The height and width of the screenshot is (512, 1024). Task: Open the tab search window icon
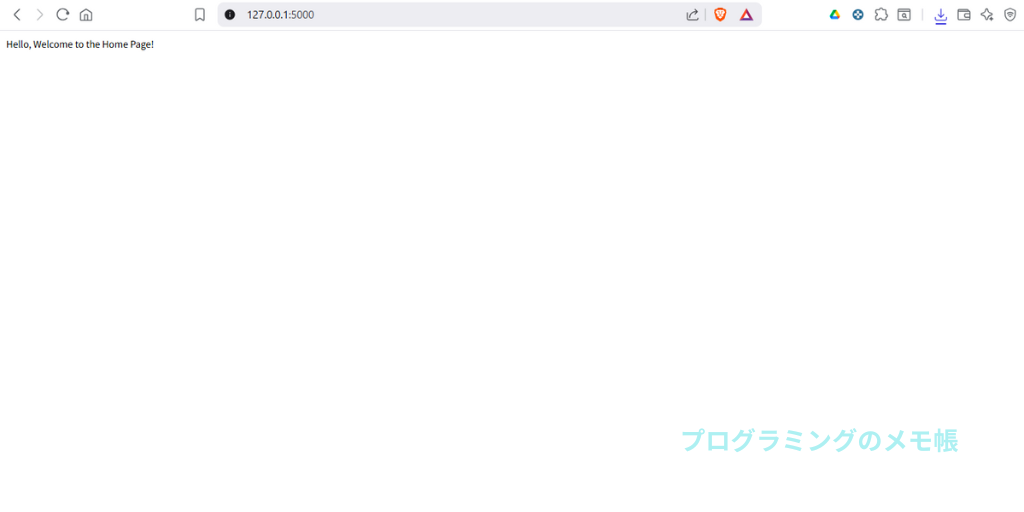coord(904,14)
